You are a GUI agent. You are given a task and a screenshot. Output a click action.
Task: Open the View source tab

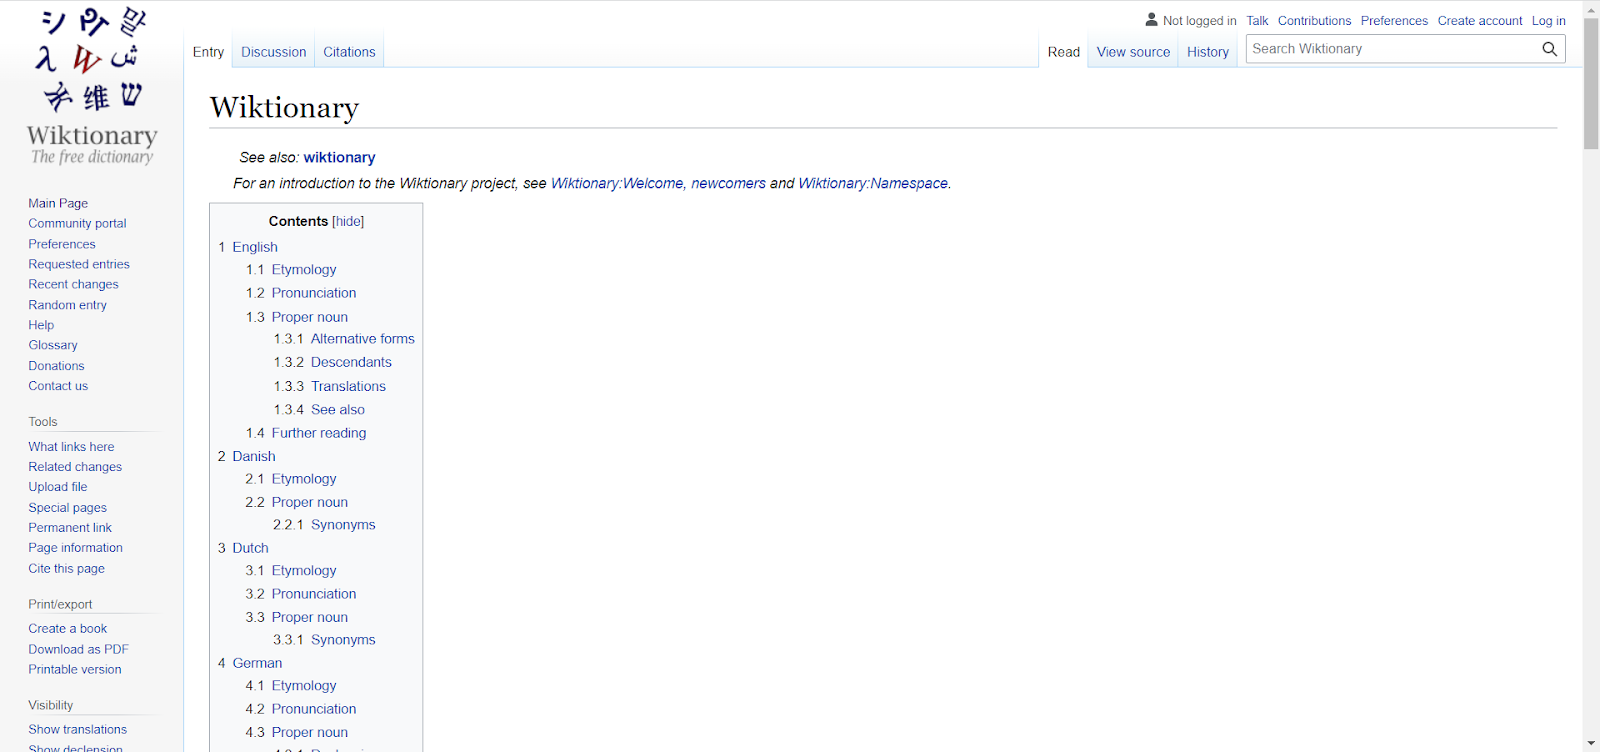click(x=1132, y=52)
